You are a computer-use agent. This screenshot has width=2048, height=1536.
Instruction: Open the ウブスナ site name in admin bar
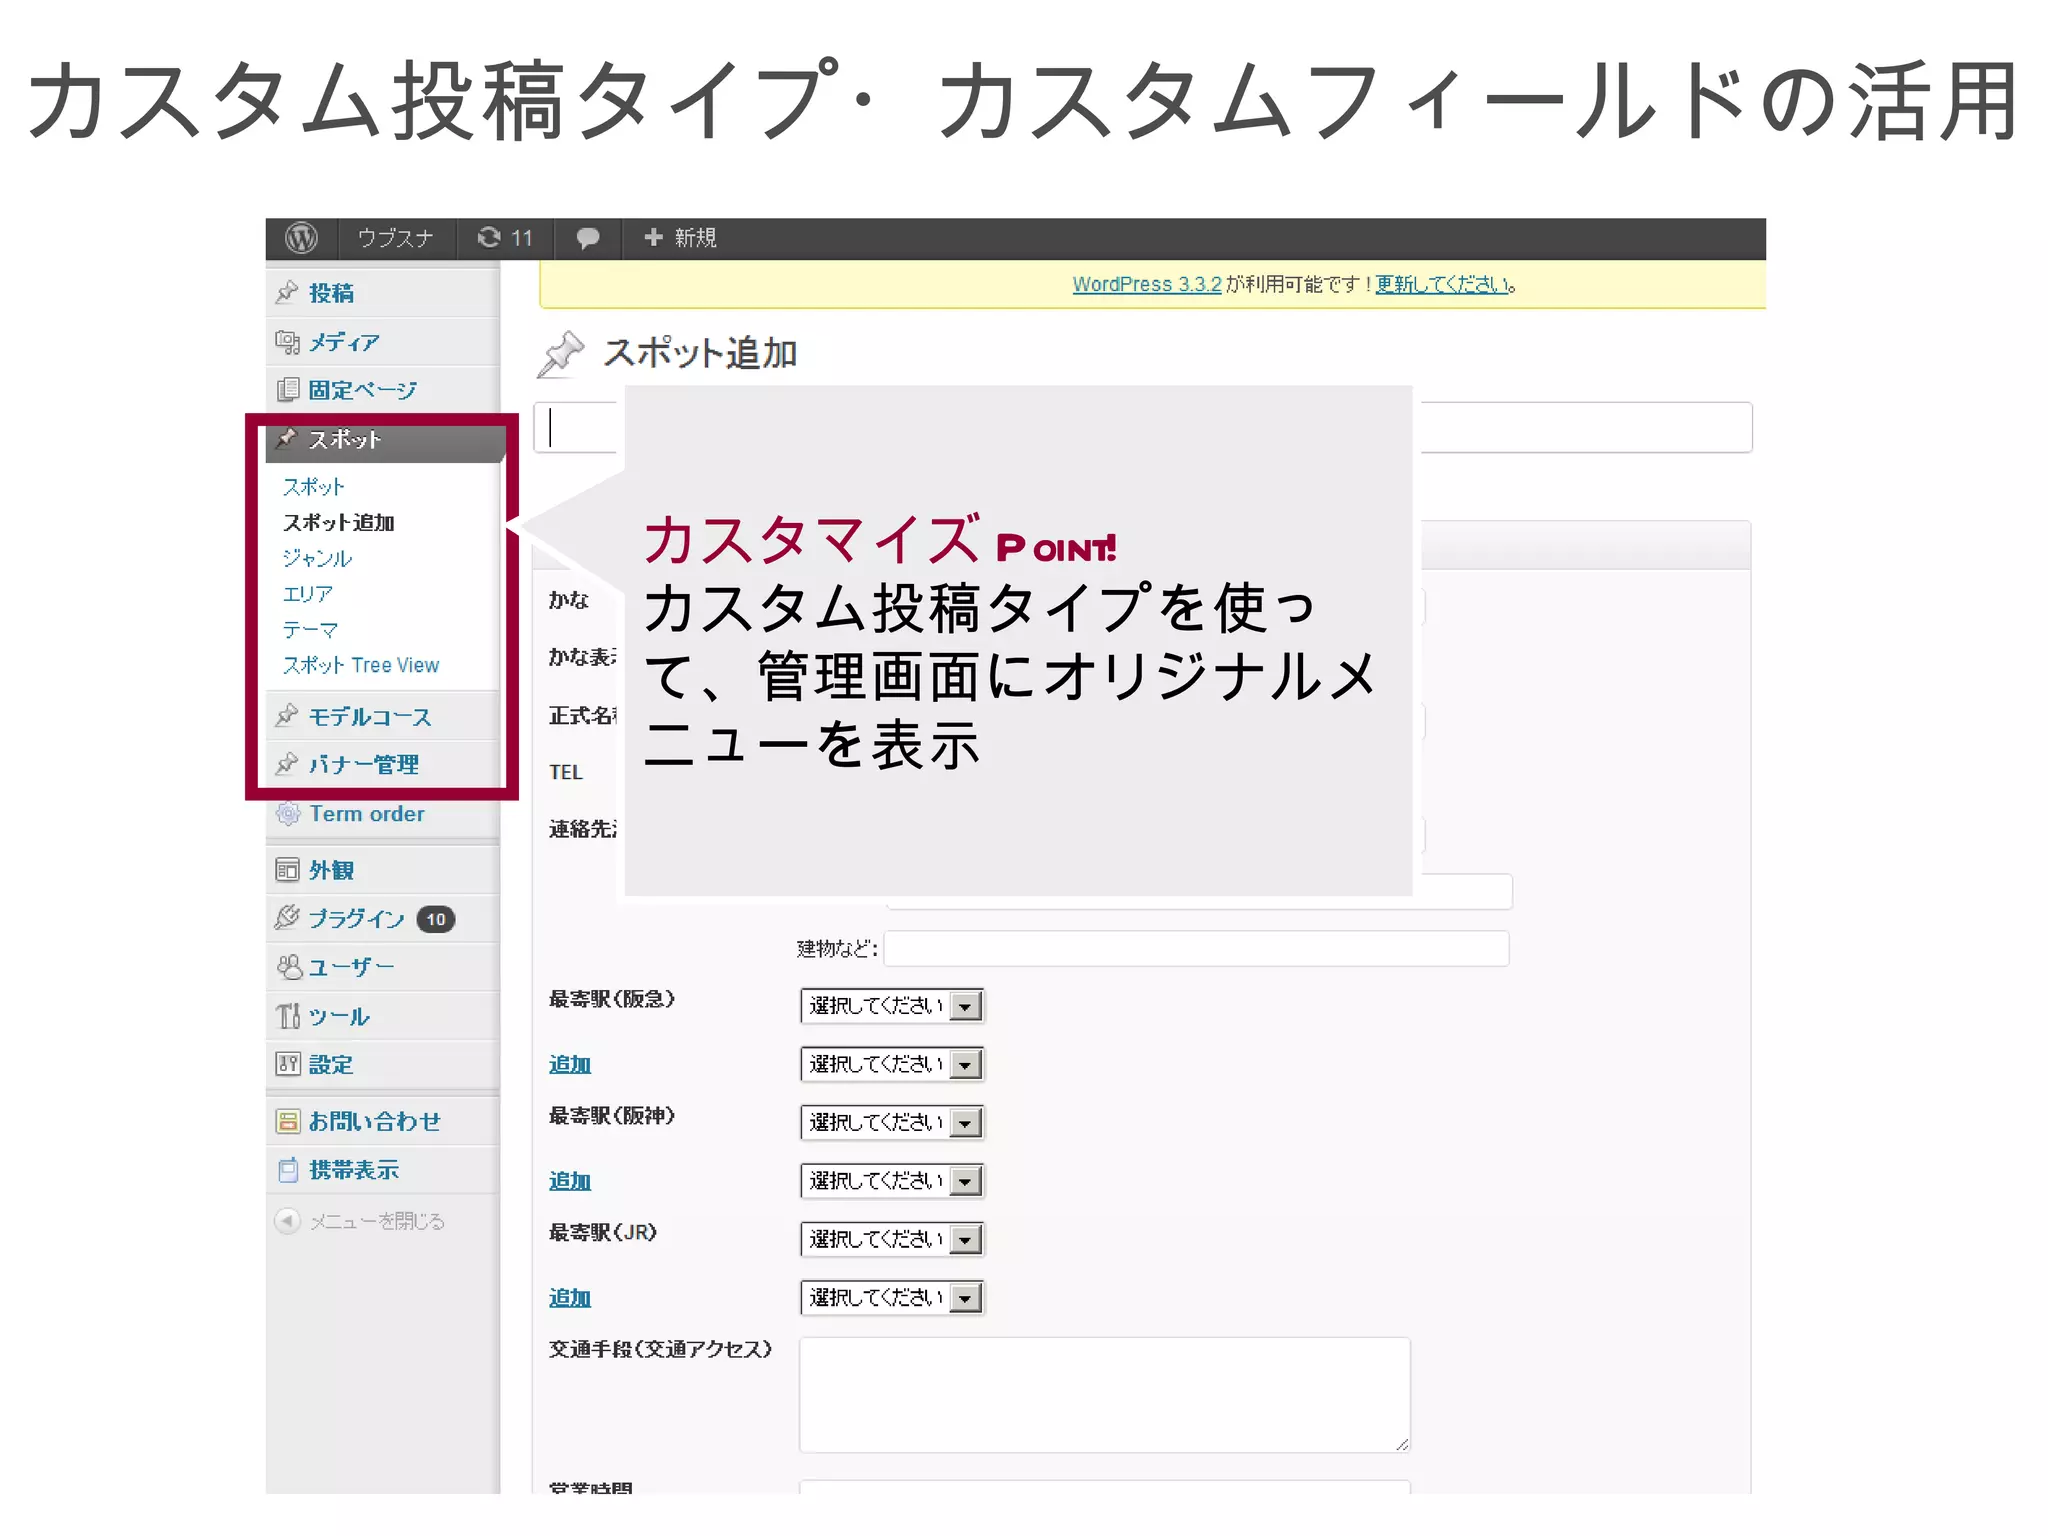[x=396, y=238]
